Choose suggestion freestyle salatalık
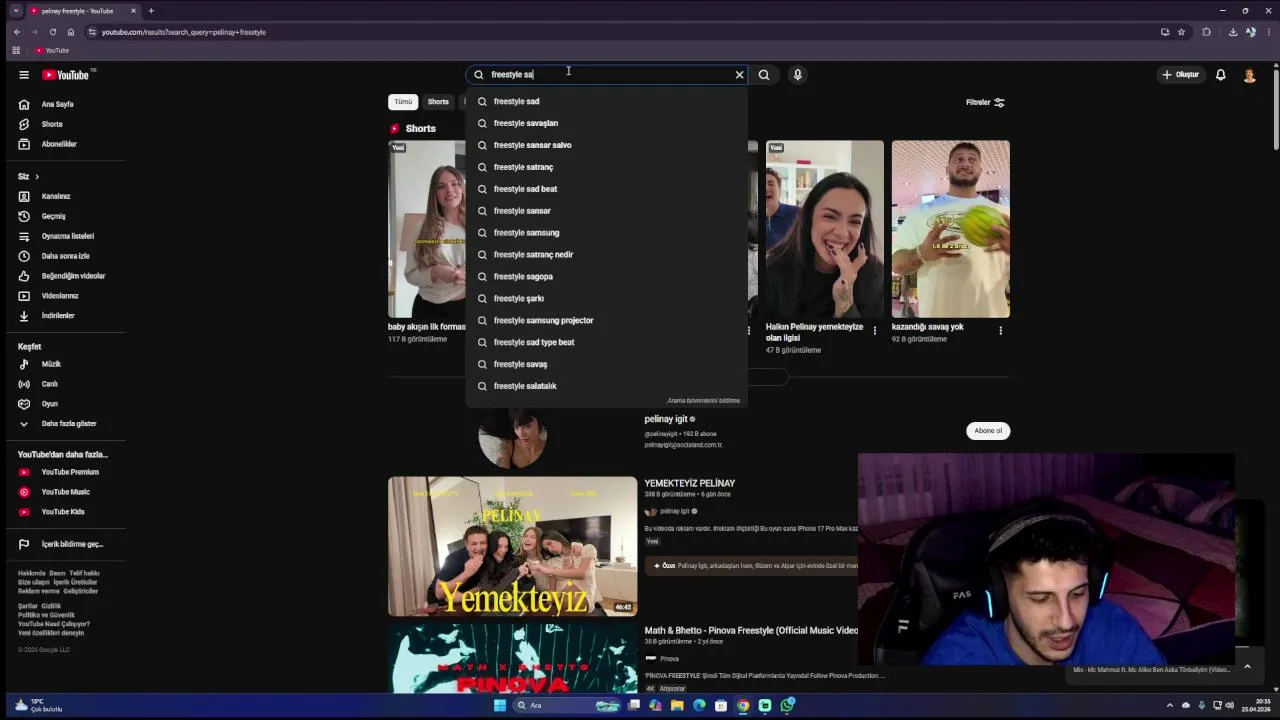The height and width of the screenshot is (720, 1280). click(606, 386)
